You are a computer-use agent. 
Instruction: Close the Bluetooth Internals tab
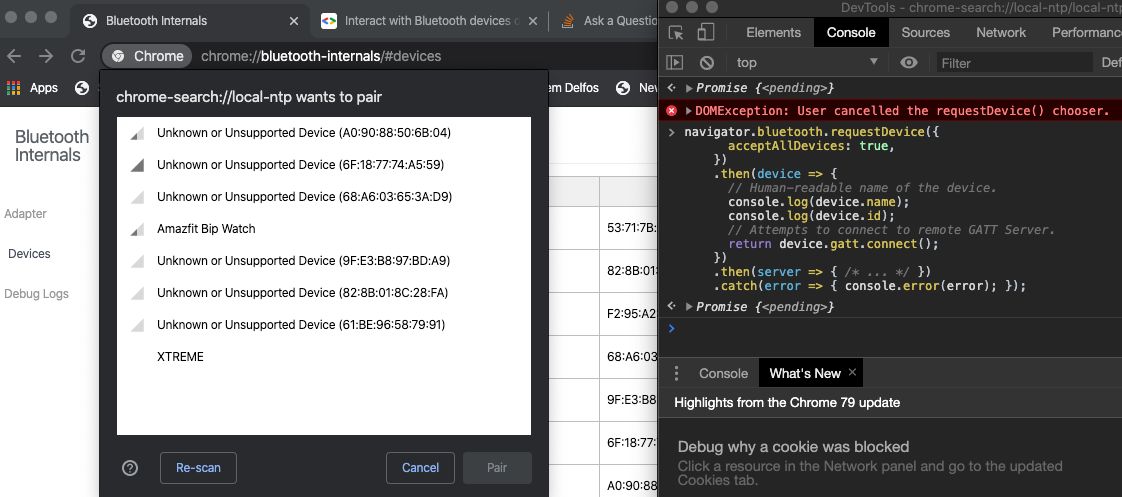(x=293, y=21)
